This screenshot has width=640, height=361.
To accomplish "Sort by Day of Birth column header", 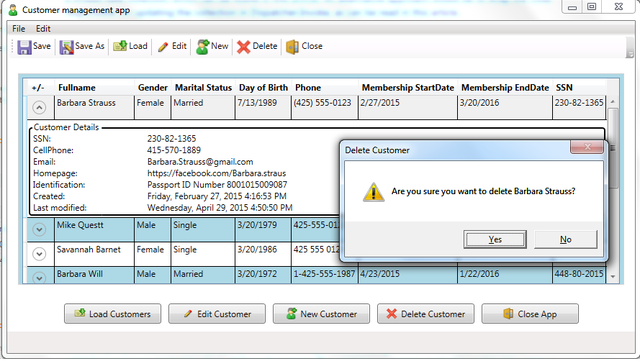I will 263,87.
